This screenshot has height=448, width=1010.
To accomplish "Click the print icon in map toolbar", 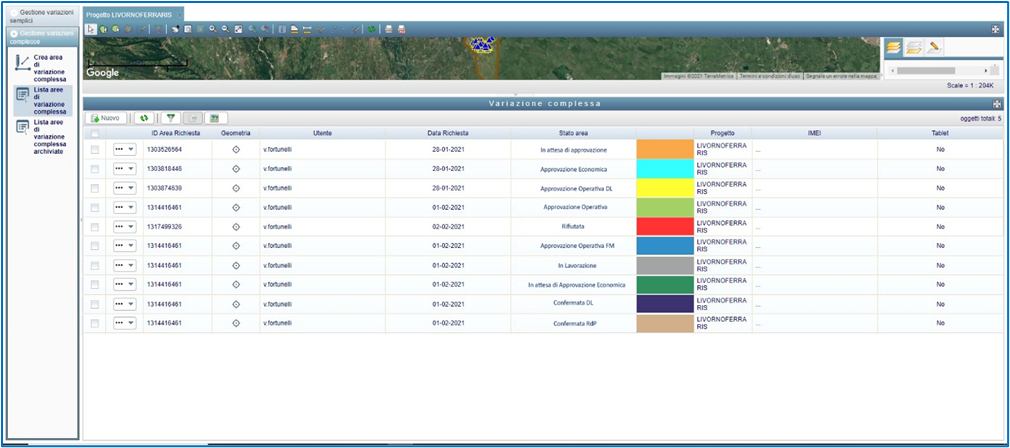I will point(389,30).
